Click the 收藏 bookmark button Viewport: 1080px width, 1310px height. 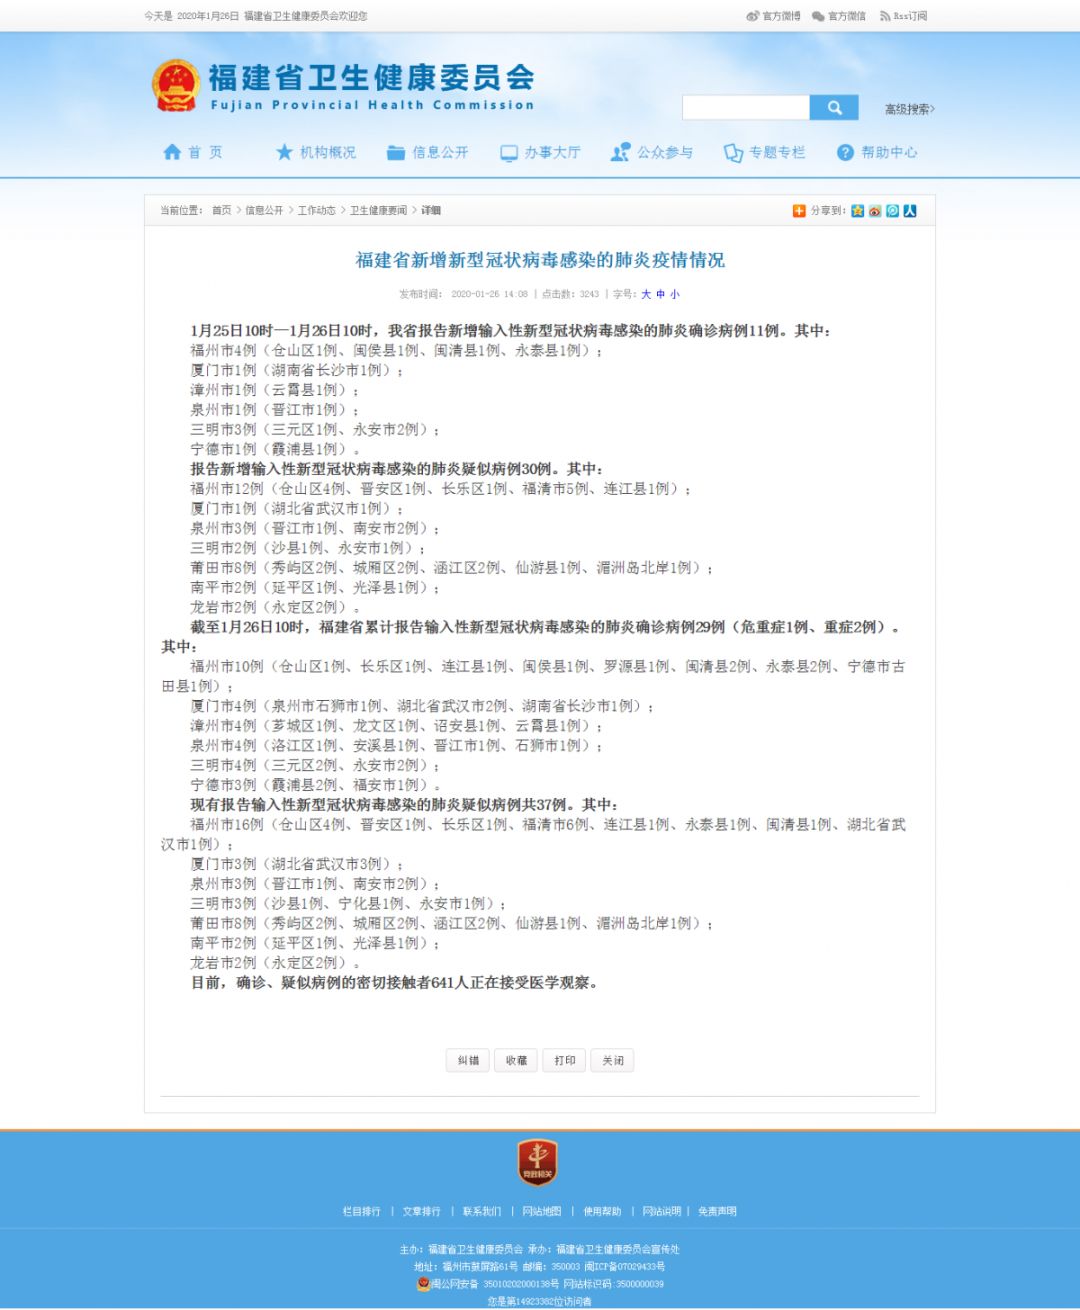tap(516, 1060)
